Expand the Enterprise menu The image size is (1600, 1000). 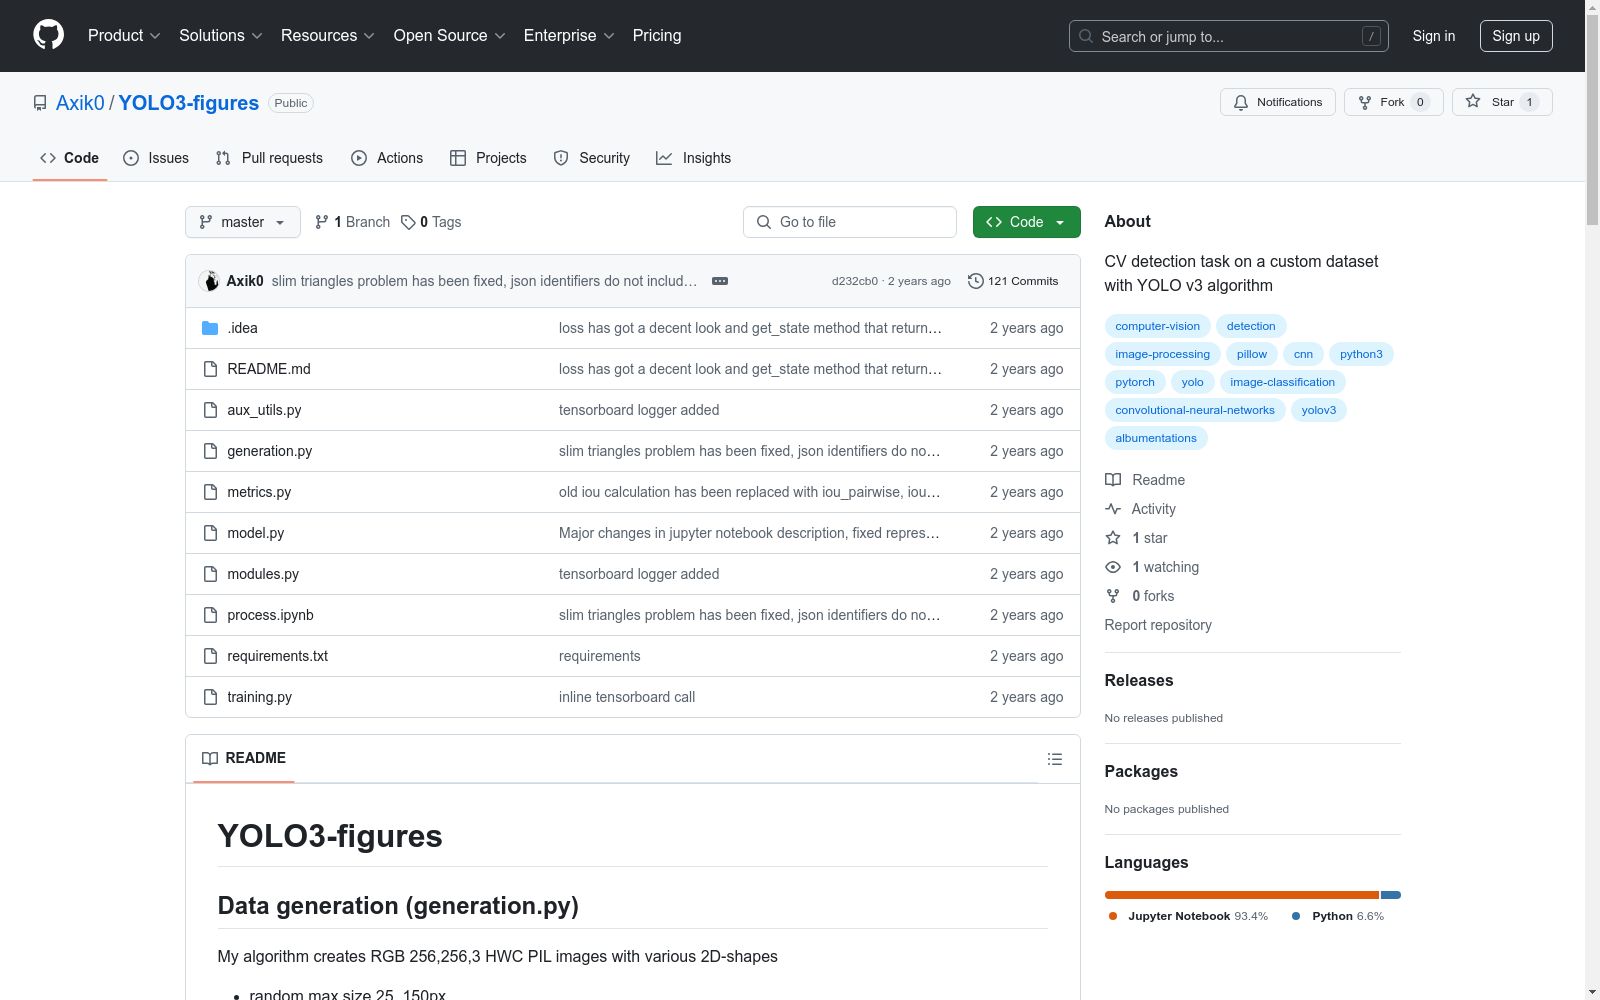pyautogui.click(x=569, y=35)
